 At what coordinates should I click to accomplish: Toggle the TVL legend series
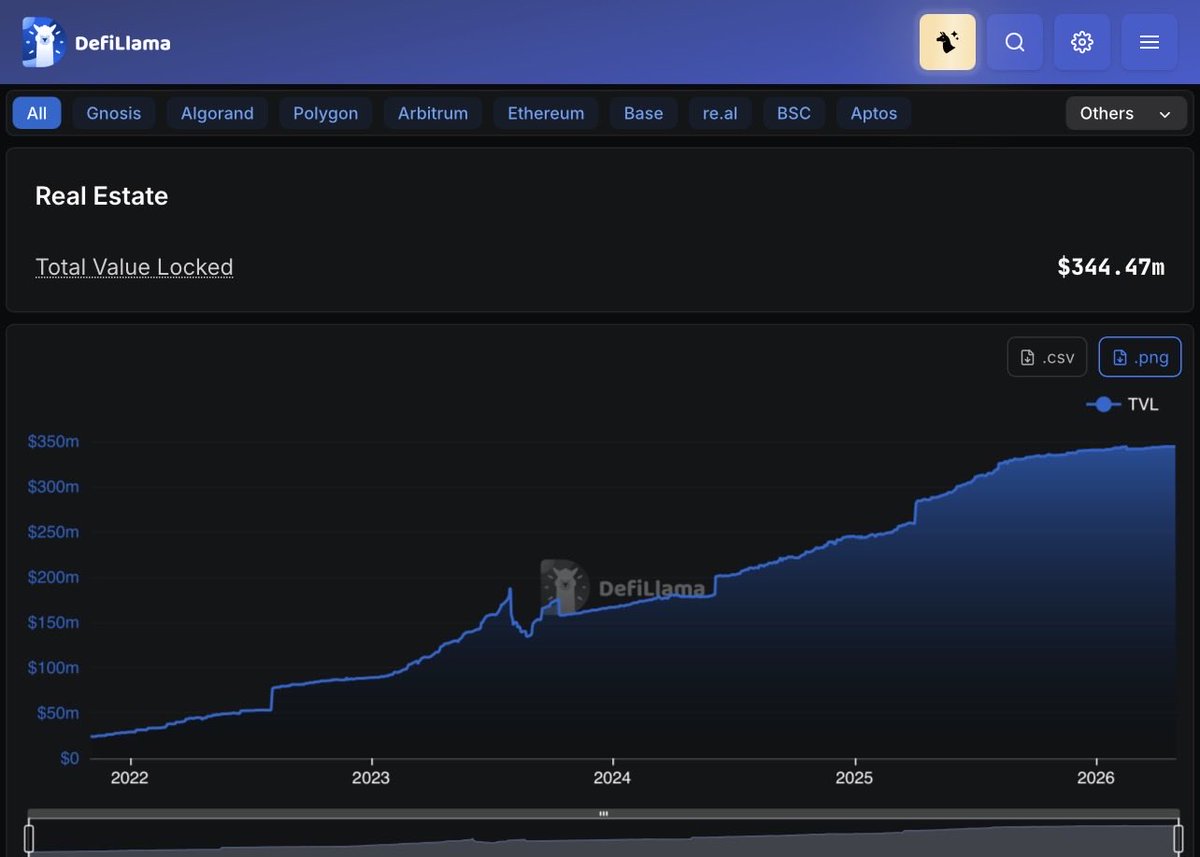coord(1123,404)
